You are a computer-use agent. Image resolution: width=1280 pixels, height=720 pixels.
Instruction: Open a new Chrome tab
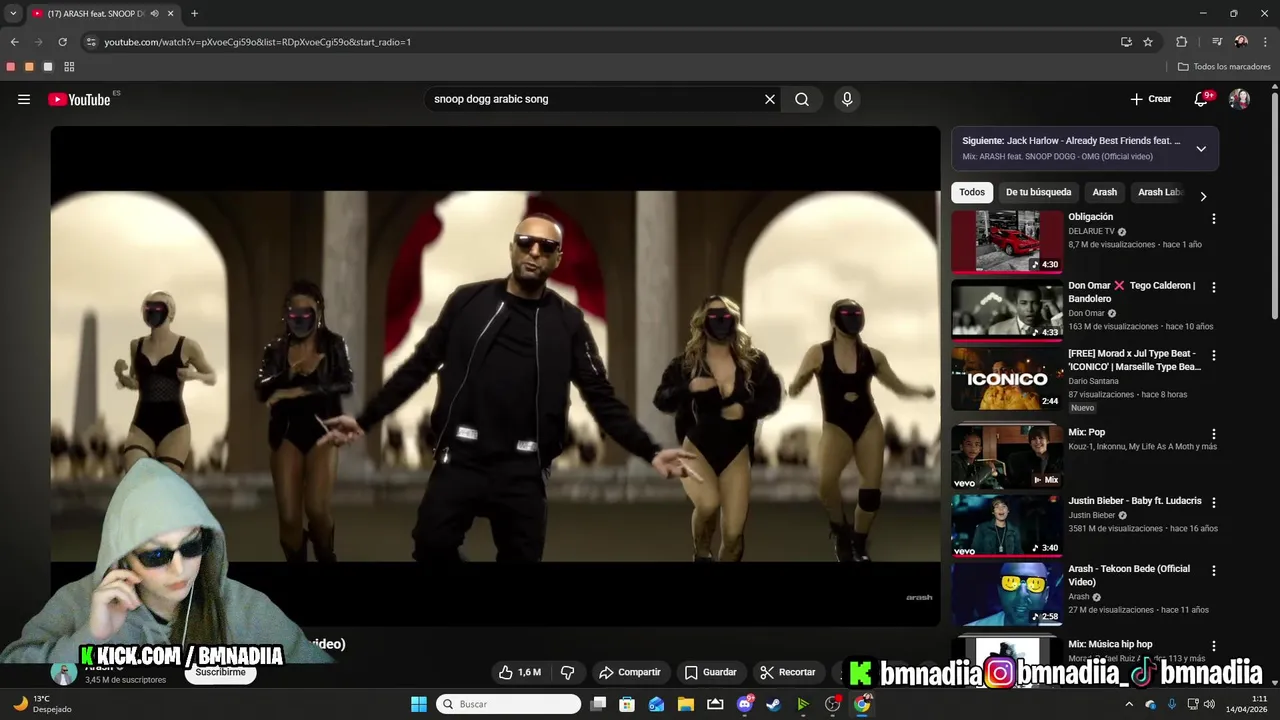(194, 14)
